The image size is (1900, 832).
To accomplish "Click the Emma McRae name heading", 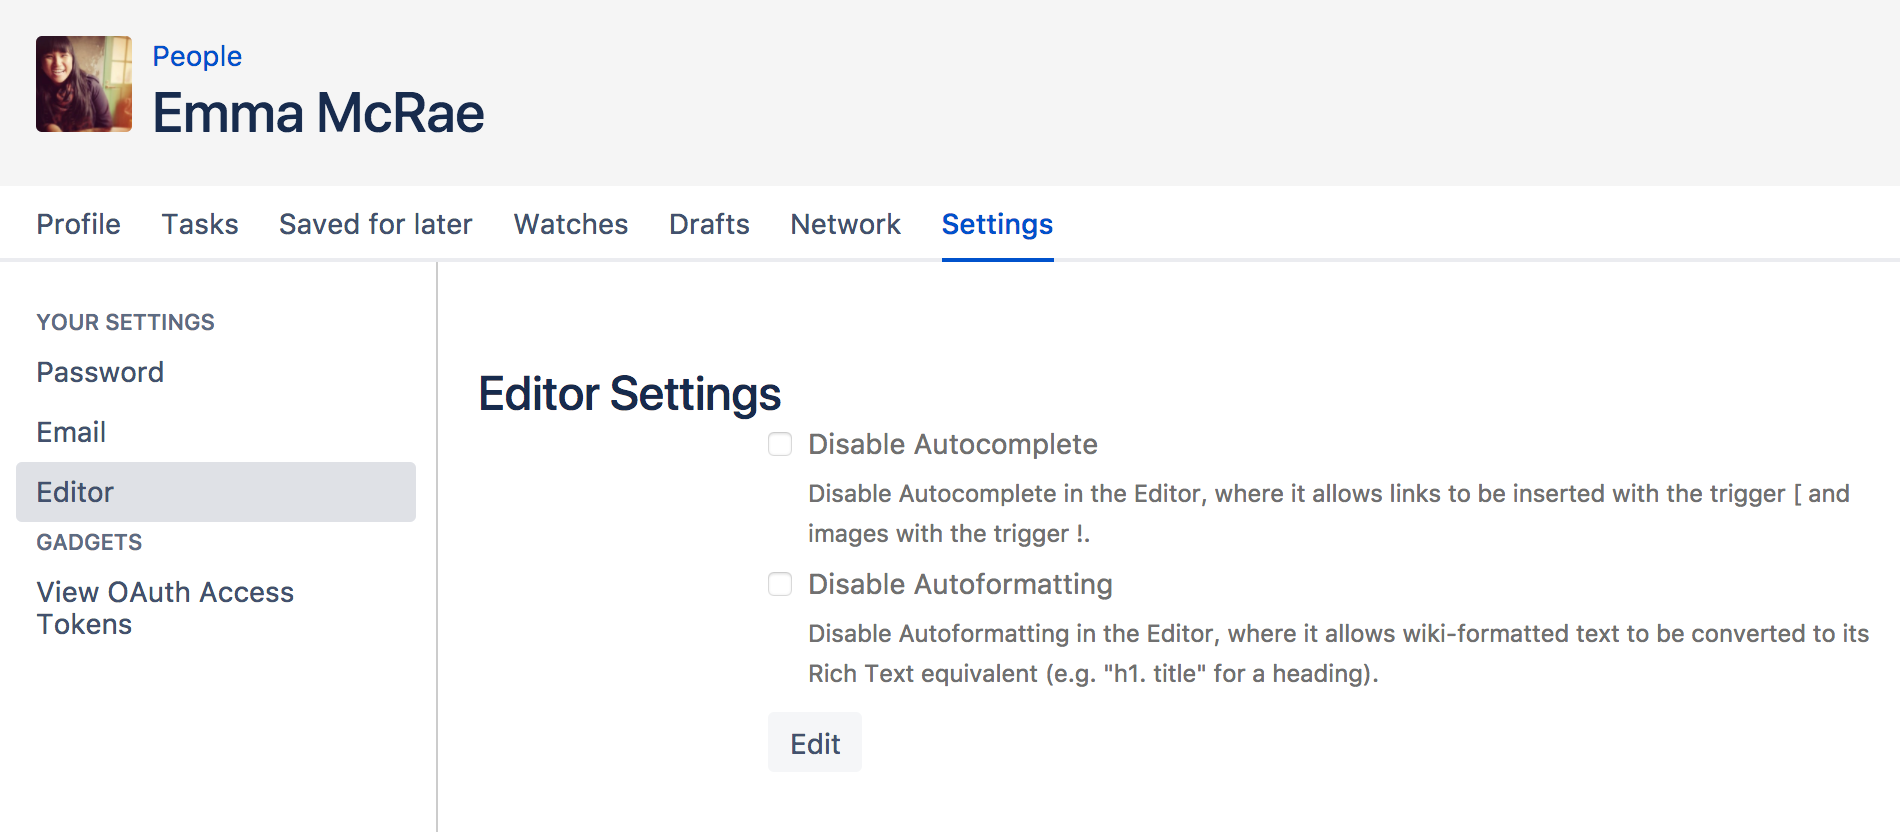I will coord(318,113).
